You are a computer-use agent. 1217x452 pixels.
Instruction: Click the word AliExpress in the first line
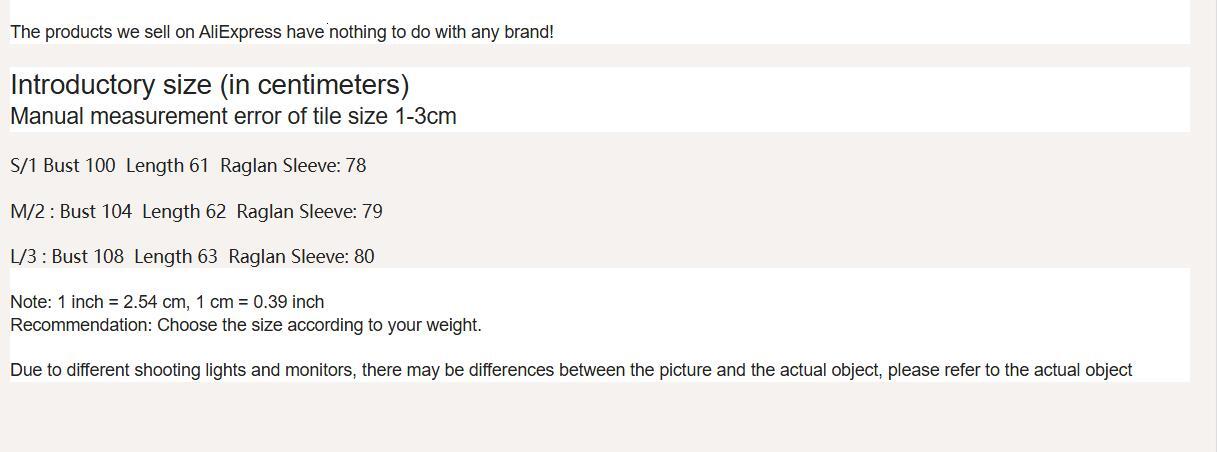point(240,32)
